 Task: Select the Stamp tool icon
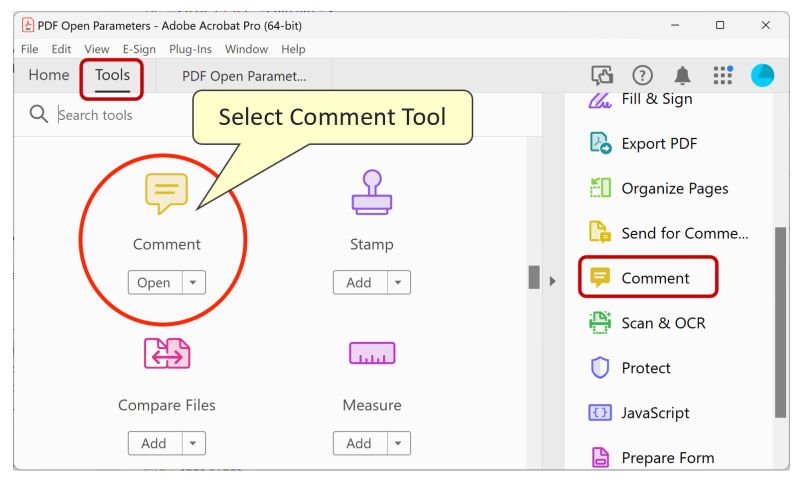click(x=372, y=192)
